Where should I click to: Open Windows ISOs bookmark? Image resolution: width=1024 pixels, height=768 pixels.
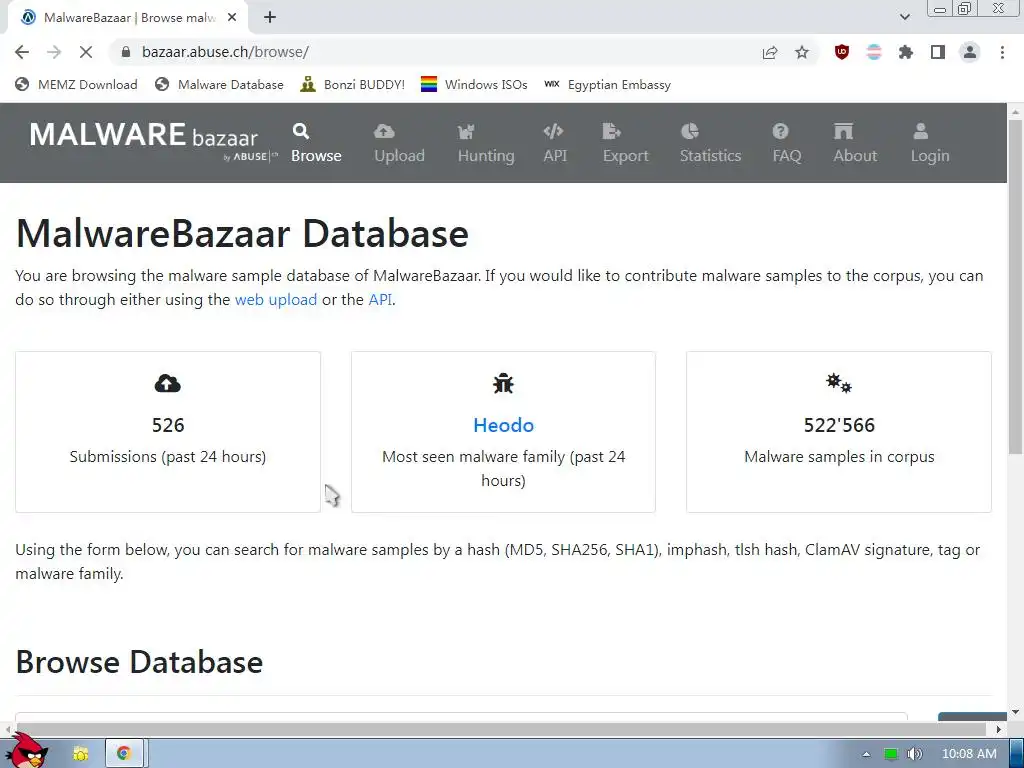474,85
